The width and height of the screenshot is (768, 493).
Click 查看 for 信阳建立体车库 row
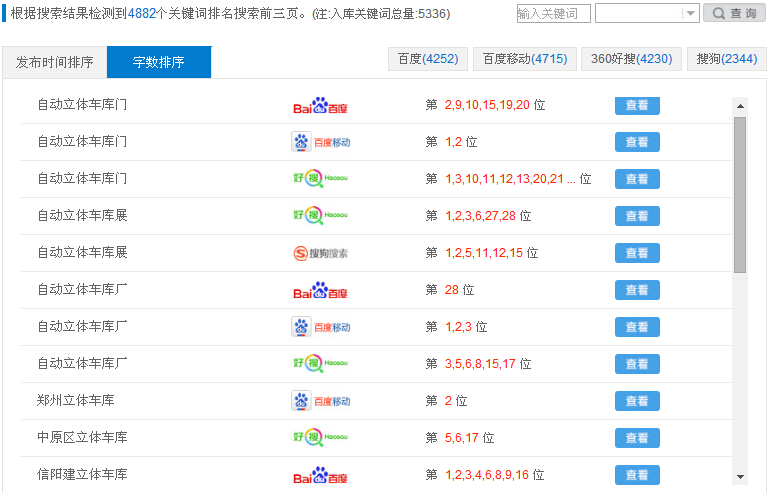tap(637, 475)
